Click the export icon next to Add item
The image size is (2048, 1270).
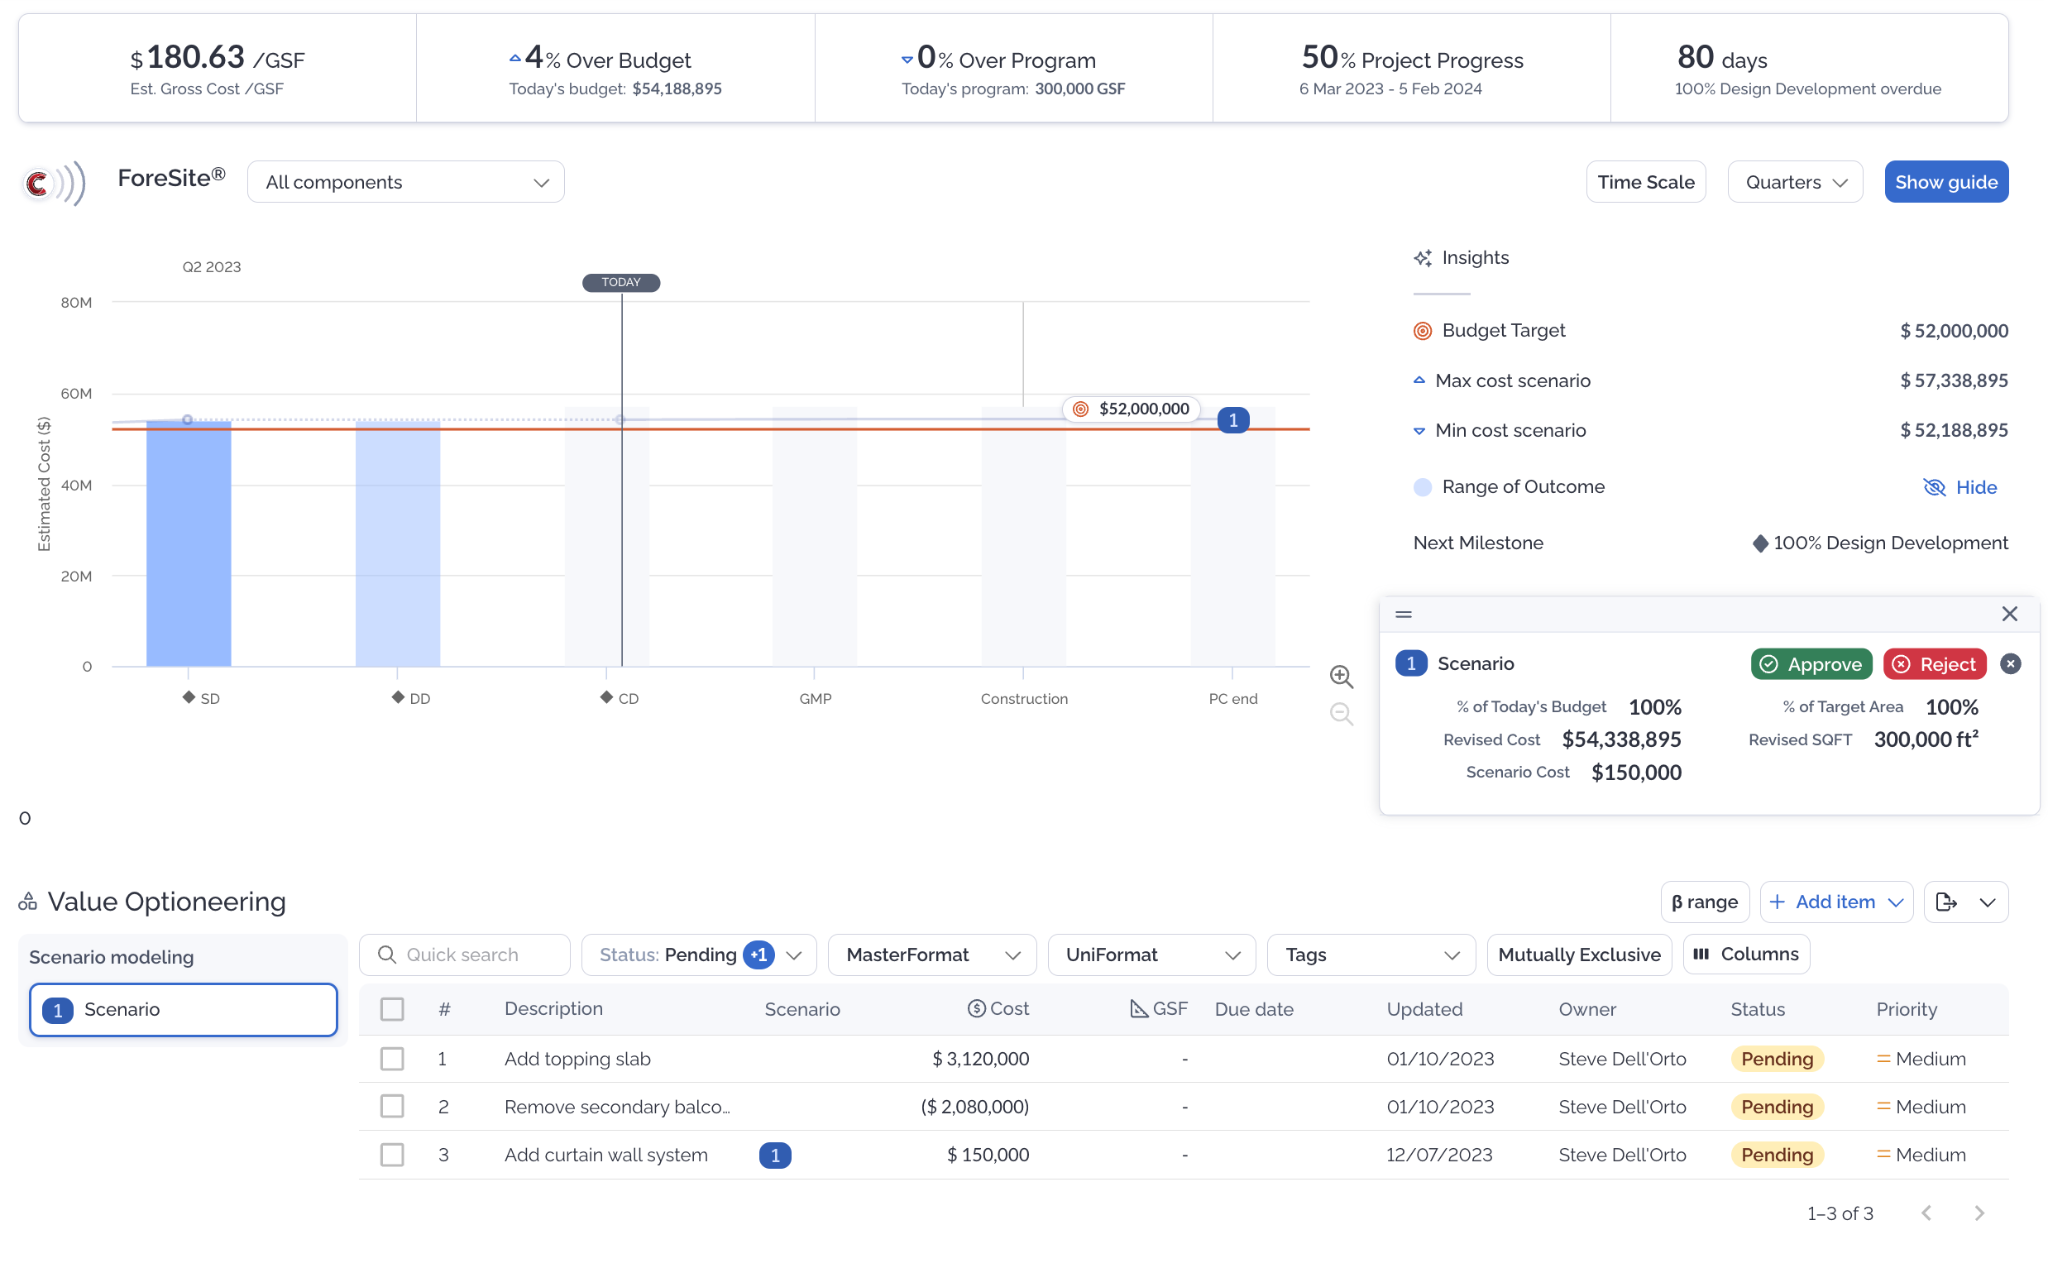point(1946,902)
